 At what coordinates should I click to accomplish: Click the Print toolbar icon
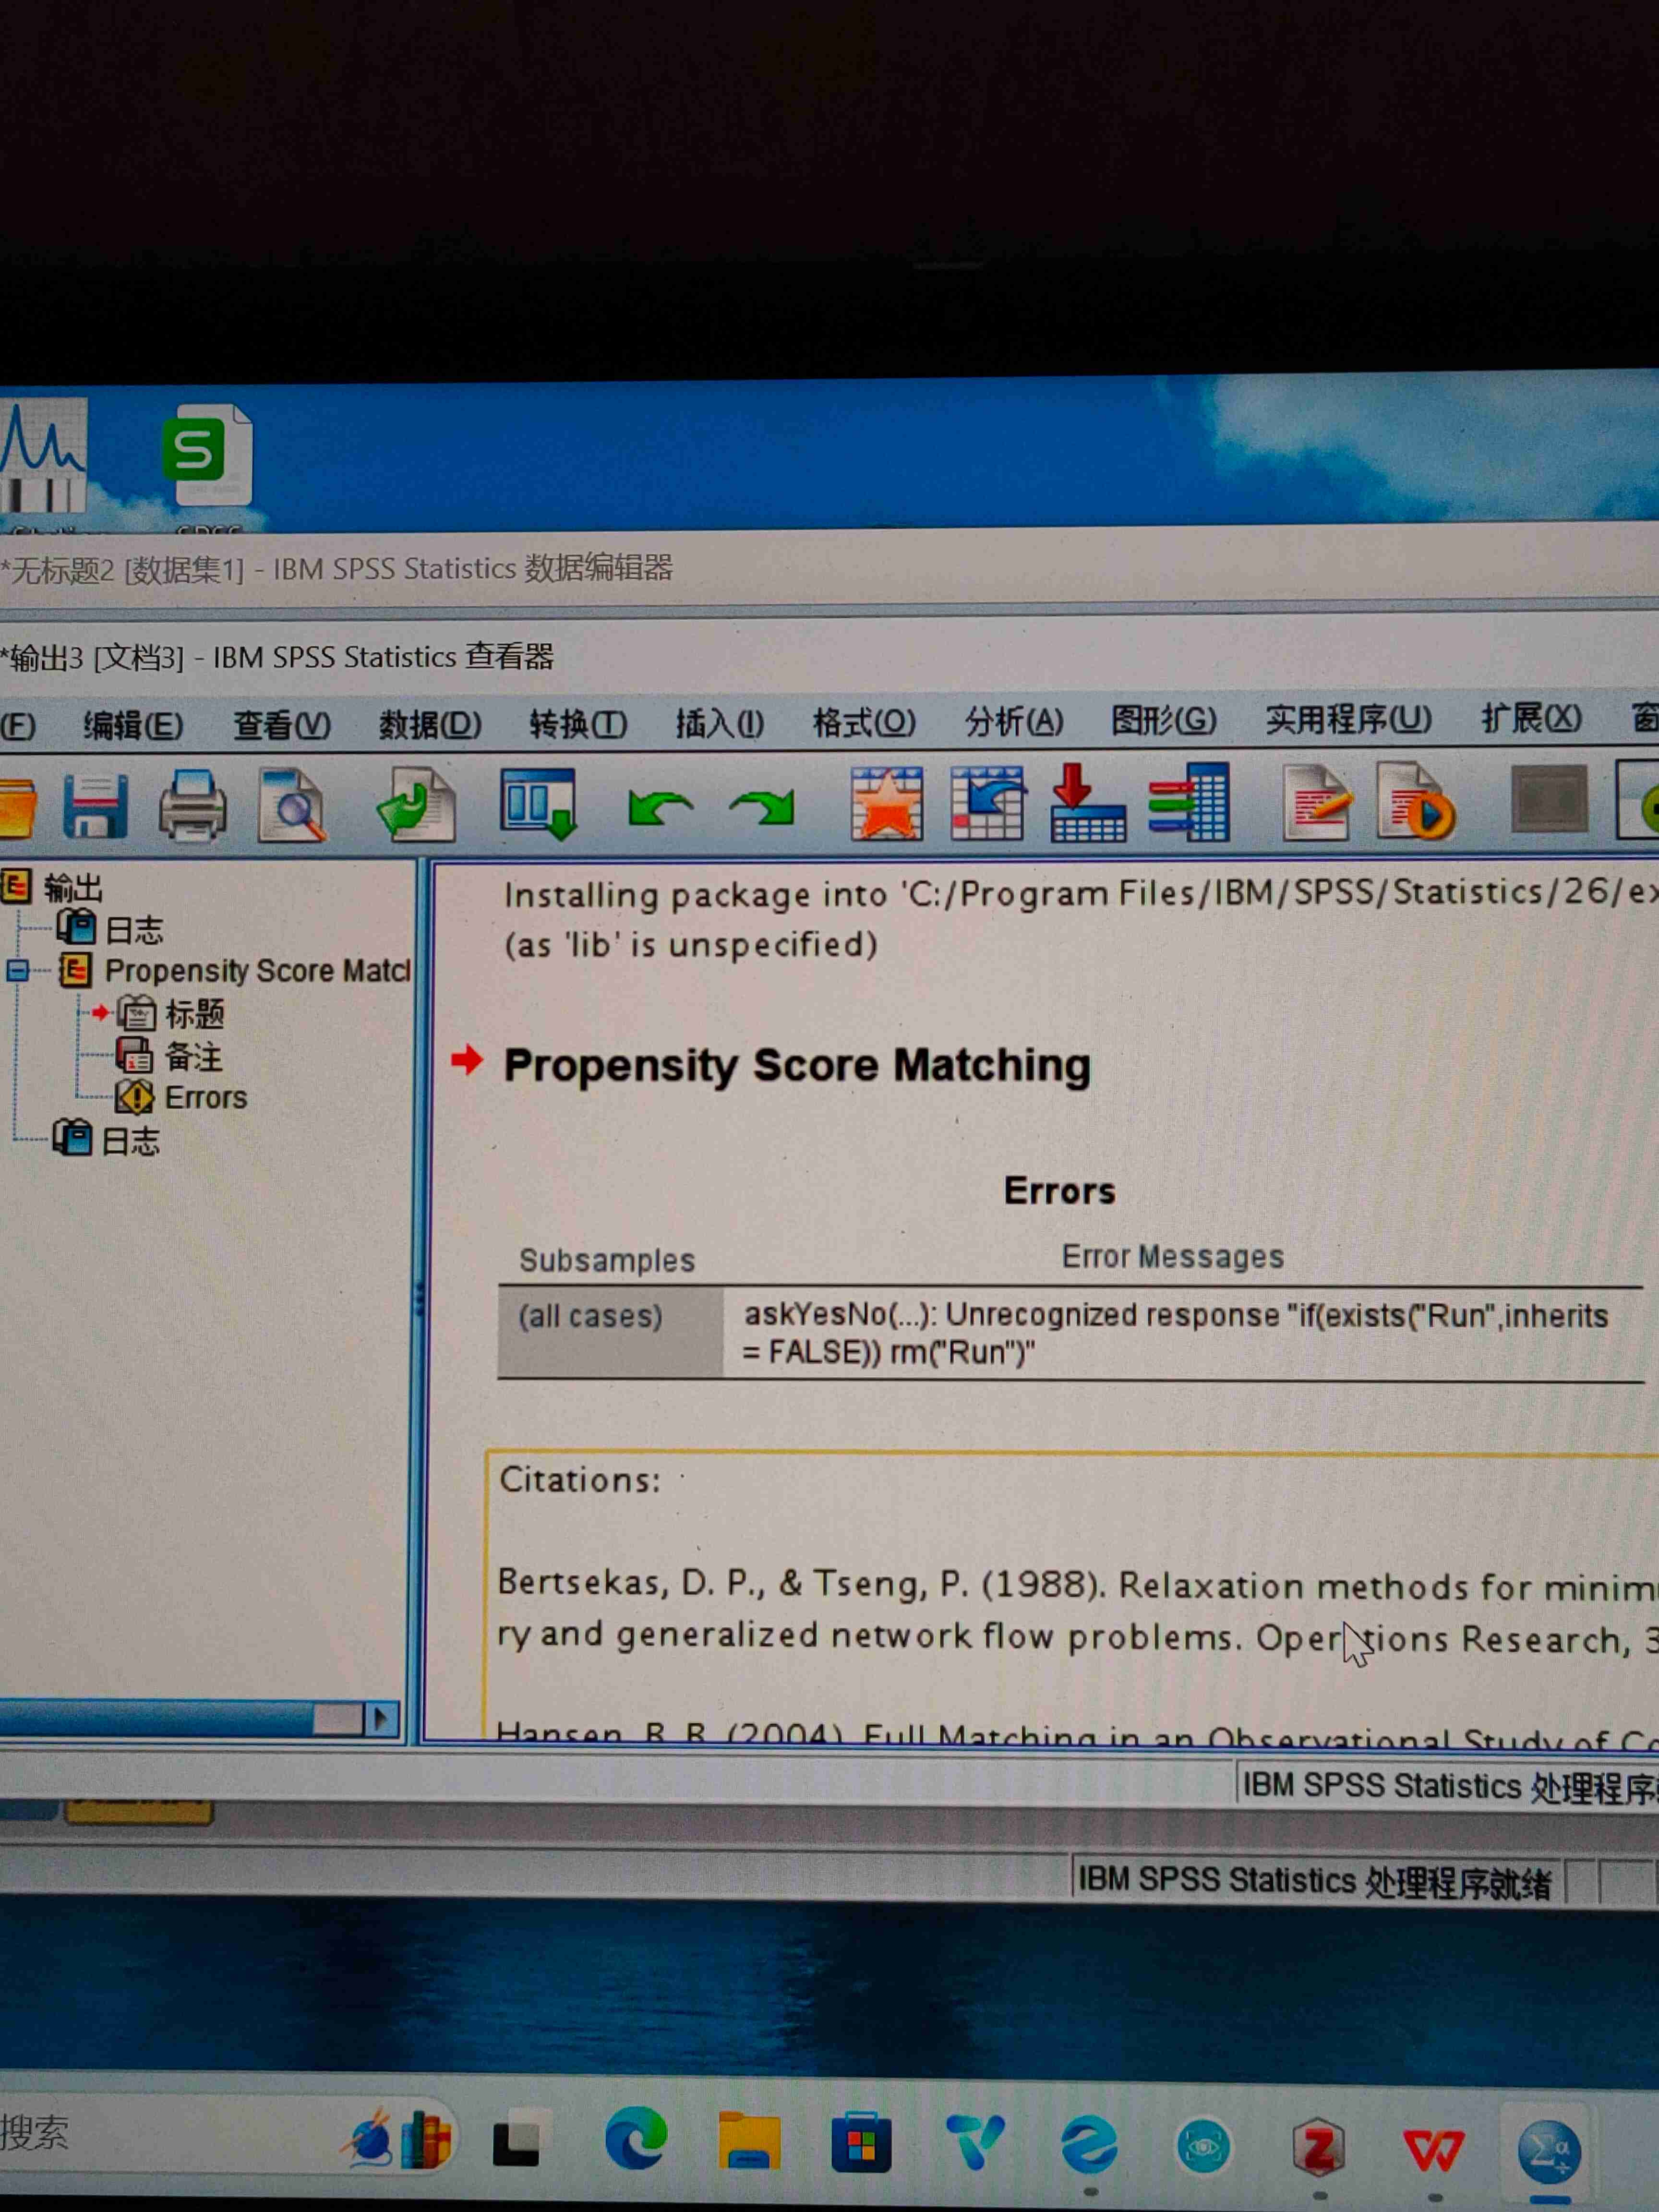coord(192,806)
